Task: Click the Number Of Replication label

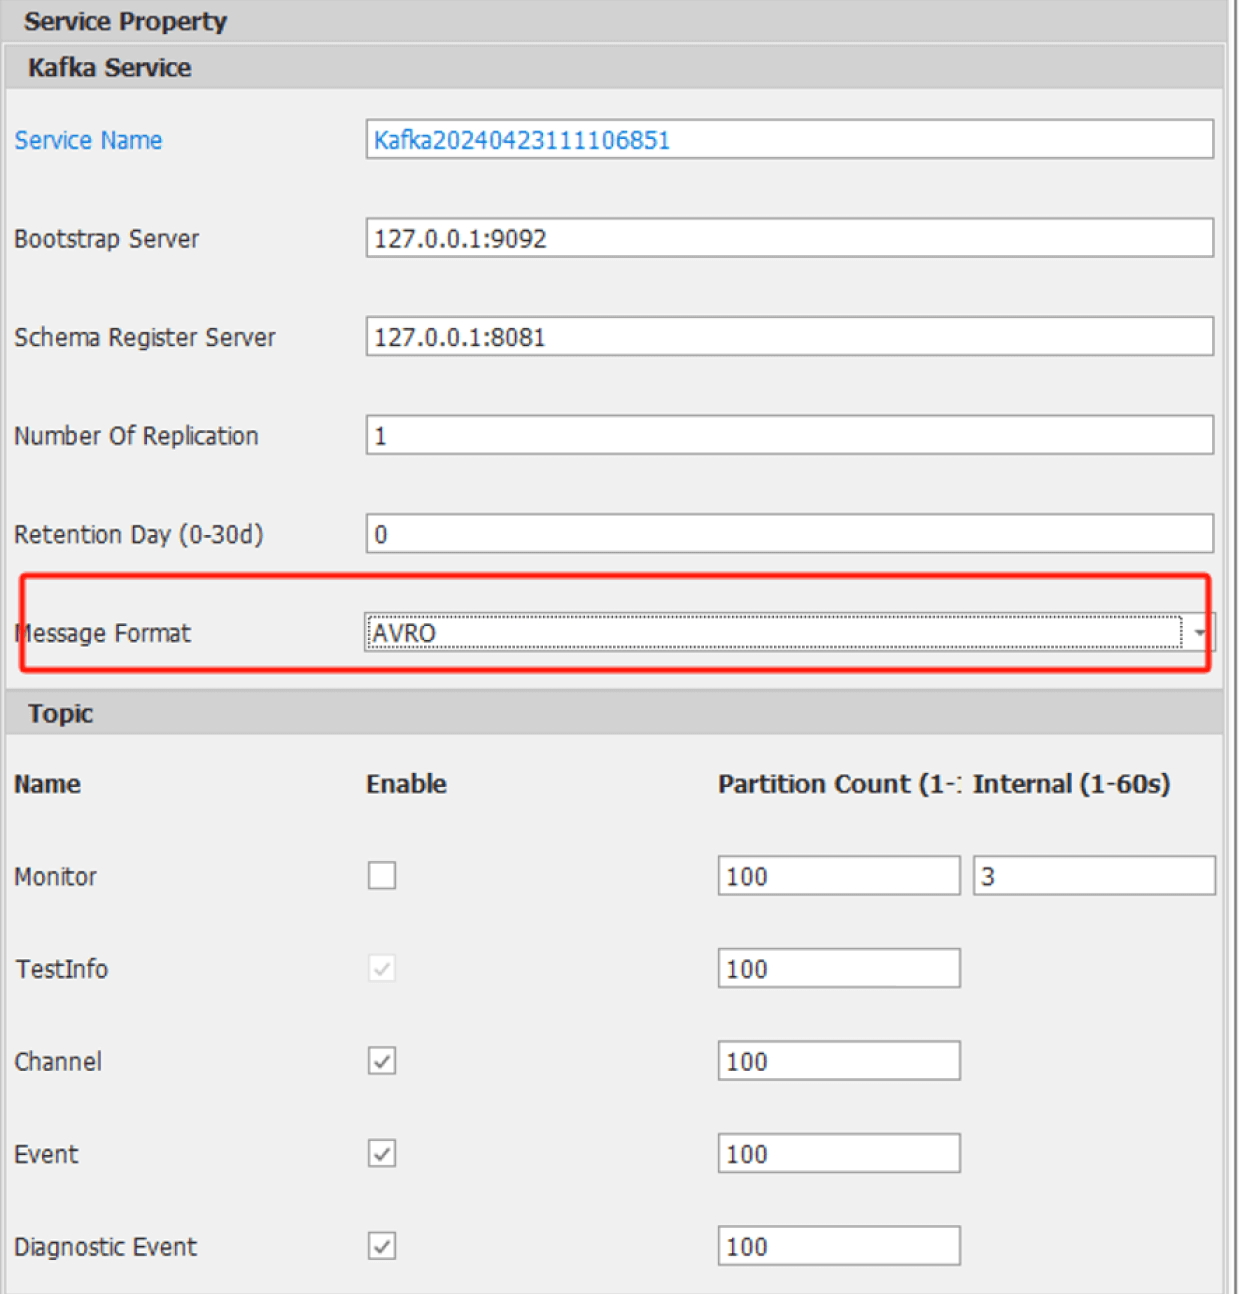Action: 136,436
